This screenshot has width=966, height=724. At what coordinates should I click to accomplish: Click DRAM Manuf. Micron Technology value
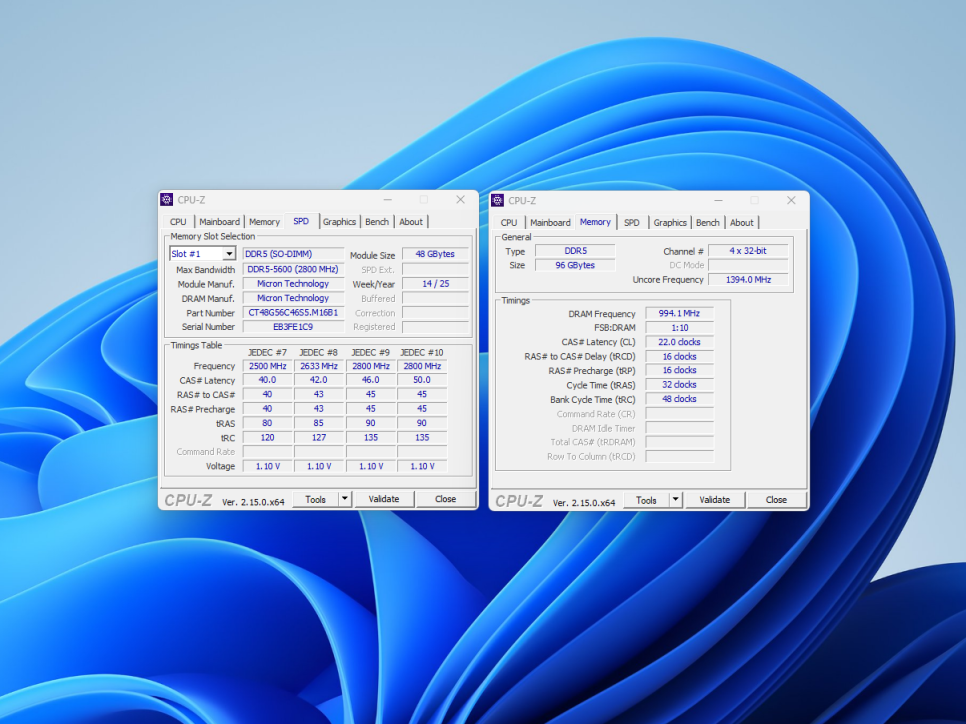(x=293, y=298)
